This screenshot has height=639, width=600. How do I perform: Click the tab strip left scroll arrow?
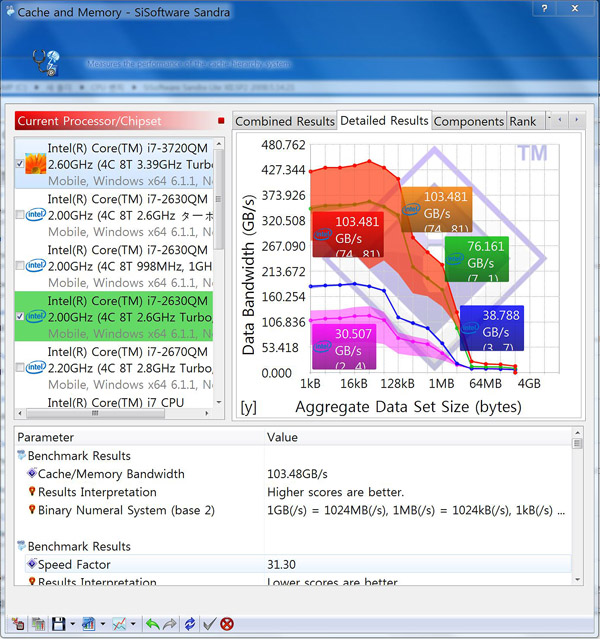[x=560, y=120]
